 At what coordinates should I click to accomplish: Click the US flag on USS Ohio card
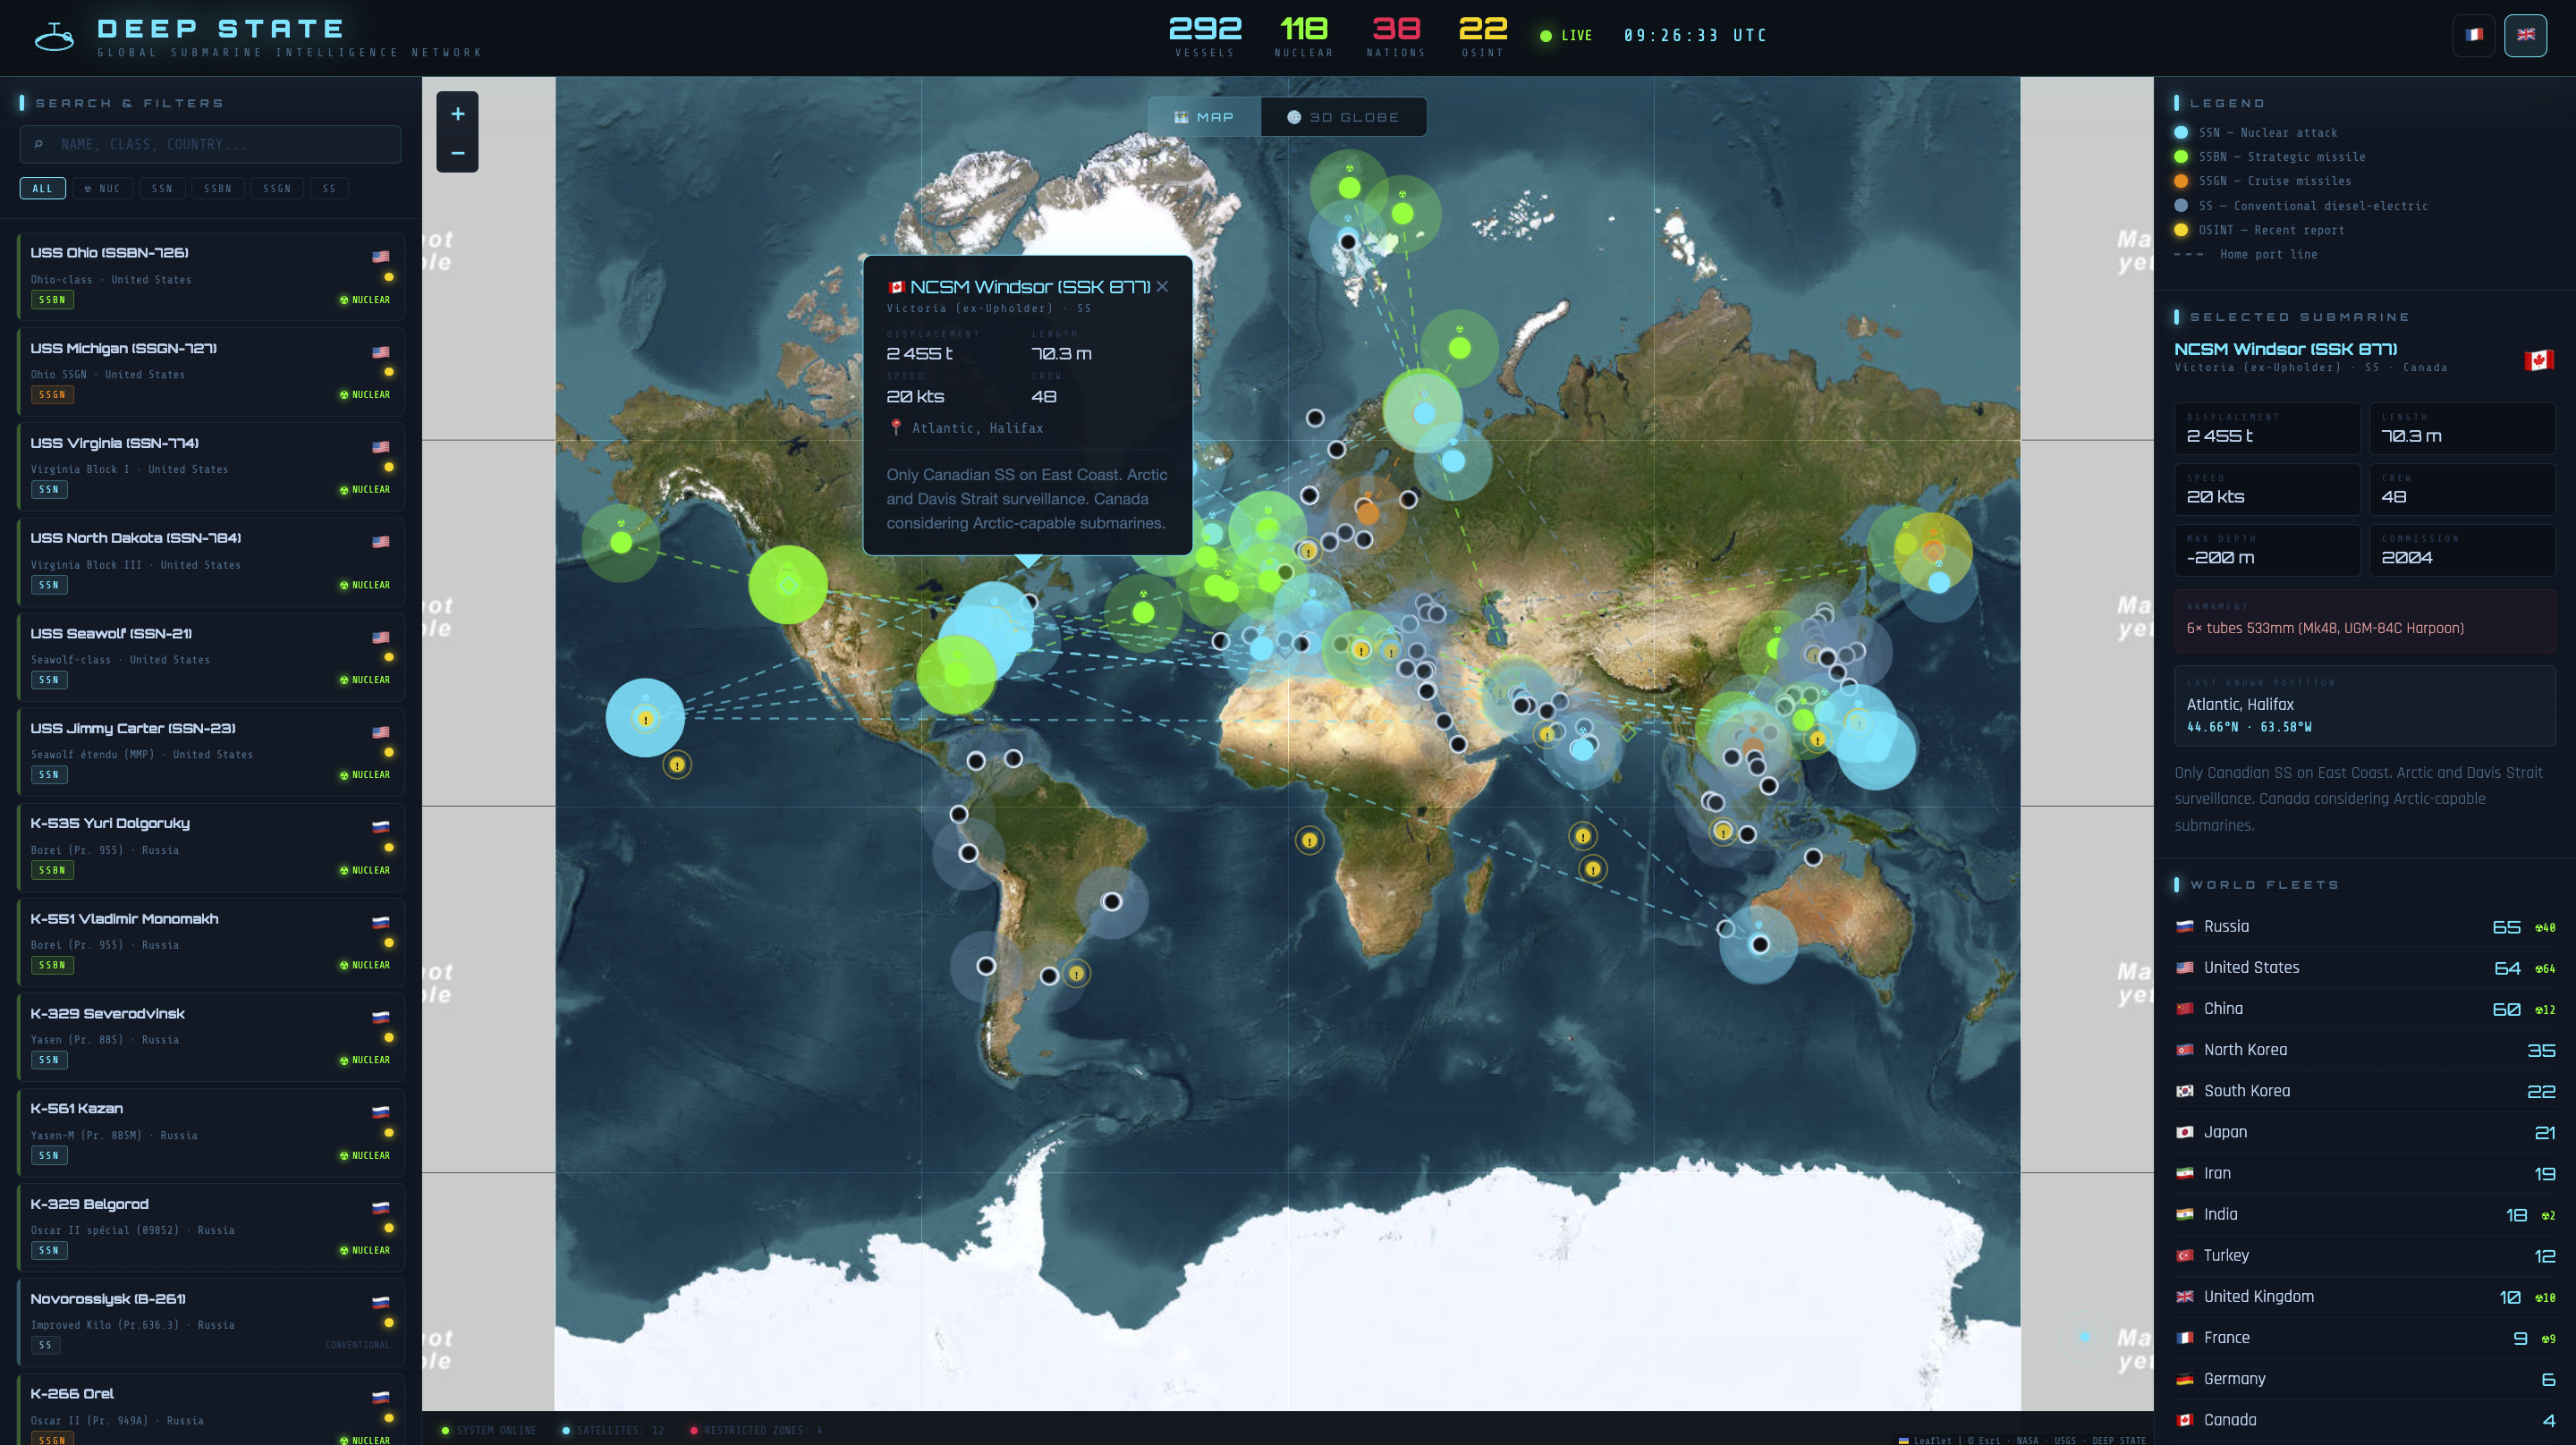tap(381, 256)
